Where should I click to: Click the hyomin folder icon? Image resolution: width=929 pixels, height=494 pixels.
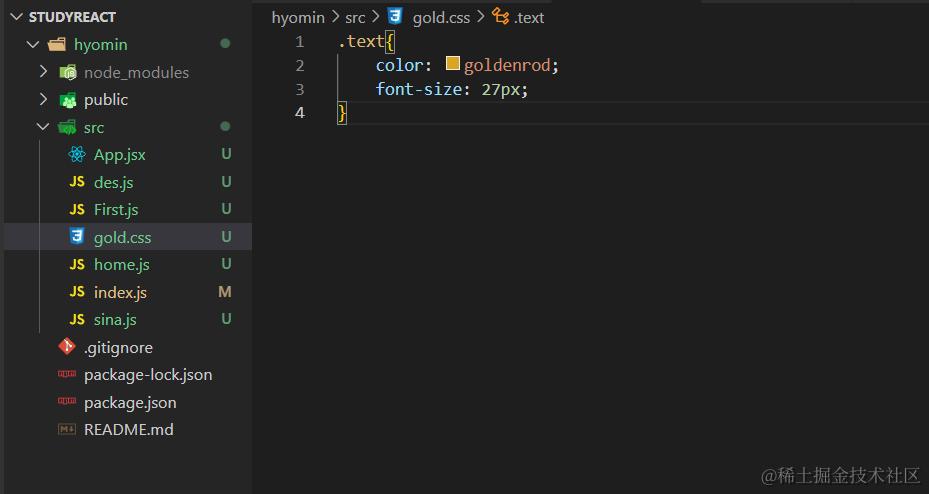57,44
